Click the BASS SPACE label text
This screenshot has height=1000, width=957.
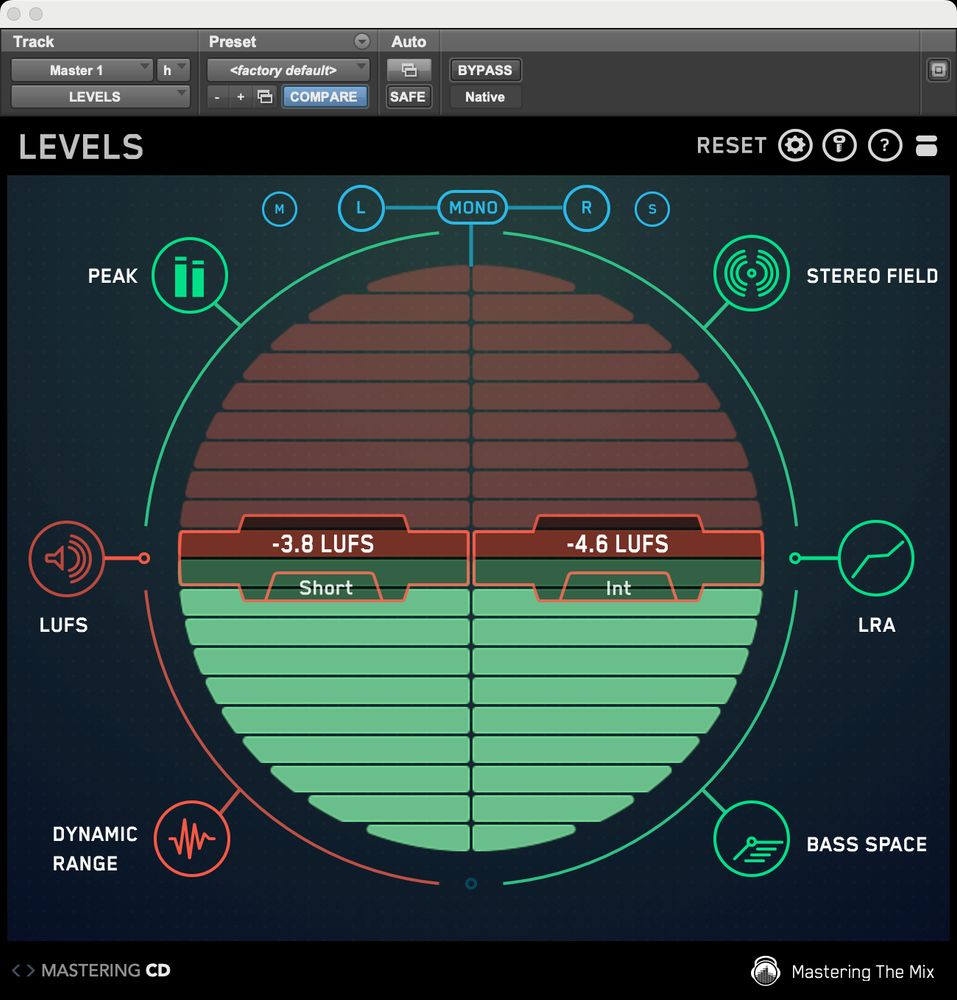(867, 844)
